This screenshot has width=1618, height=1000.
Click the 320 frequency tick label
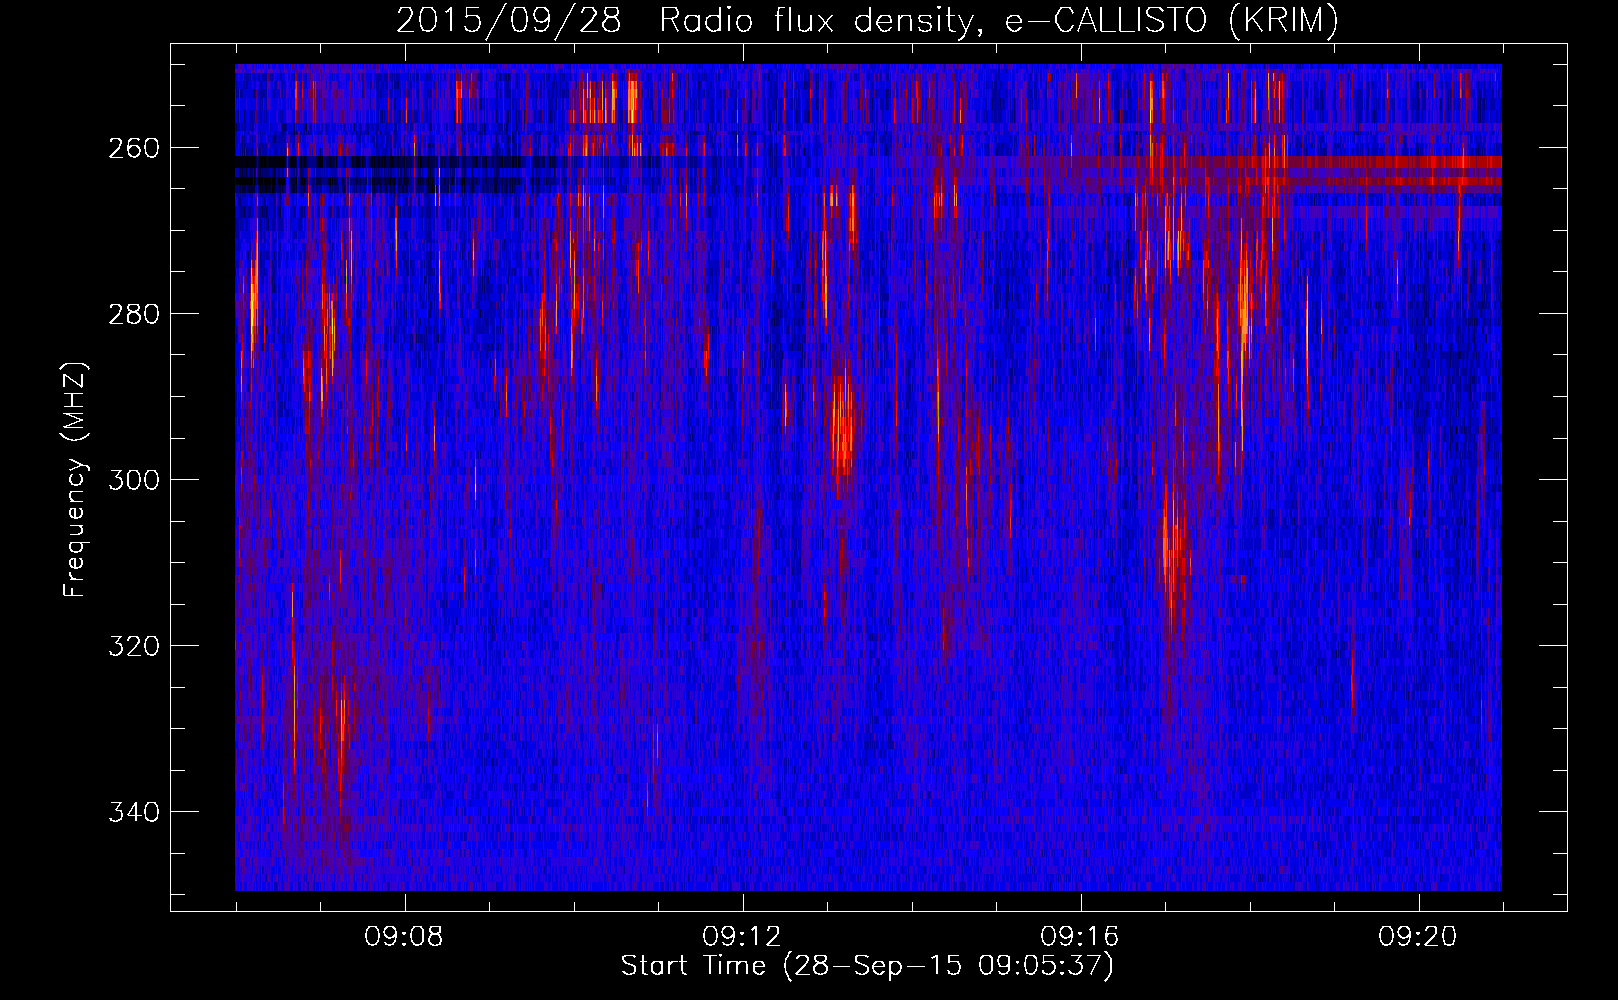[x=133, y=646]
